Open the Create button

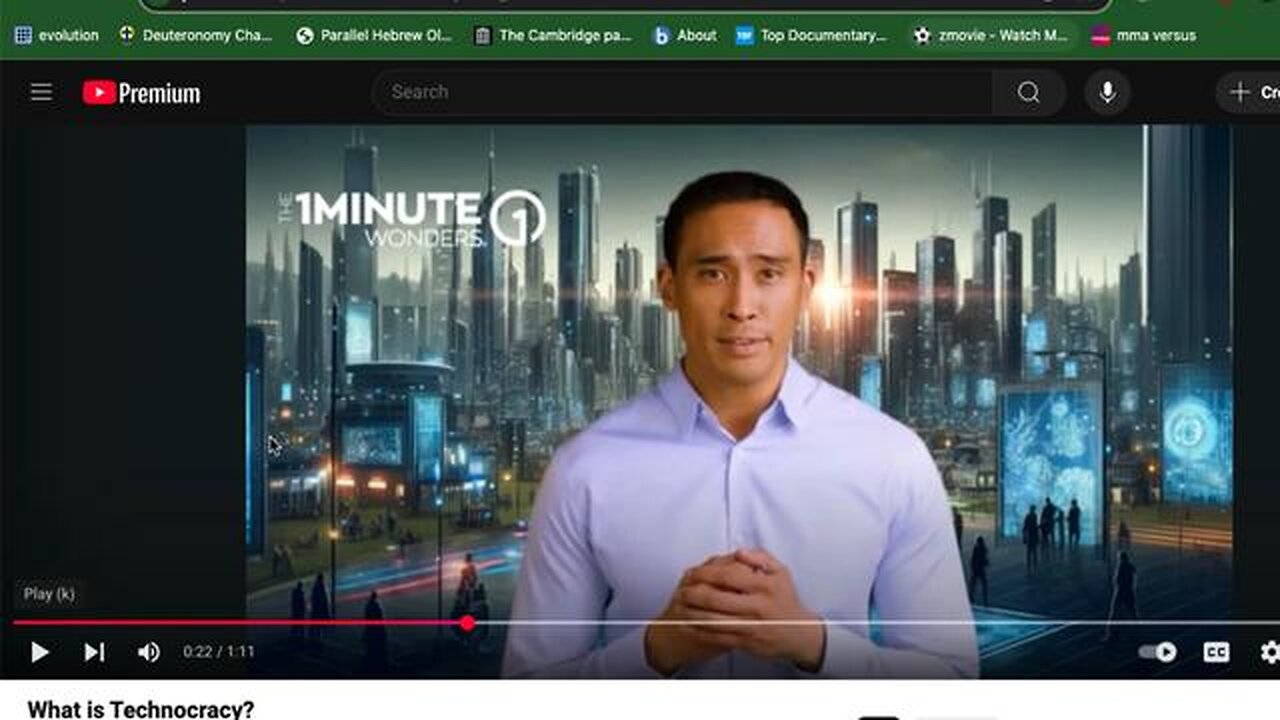(1250, 92)
